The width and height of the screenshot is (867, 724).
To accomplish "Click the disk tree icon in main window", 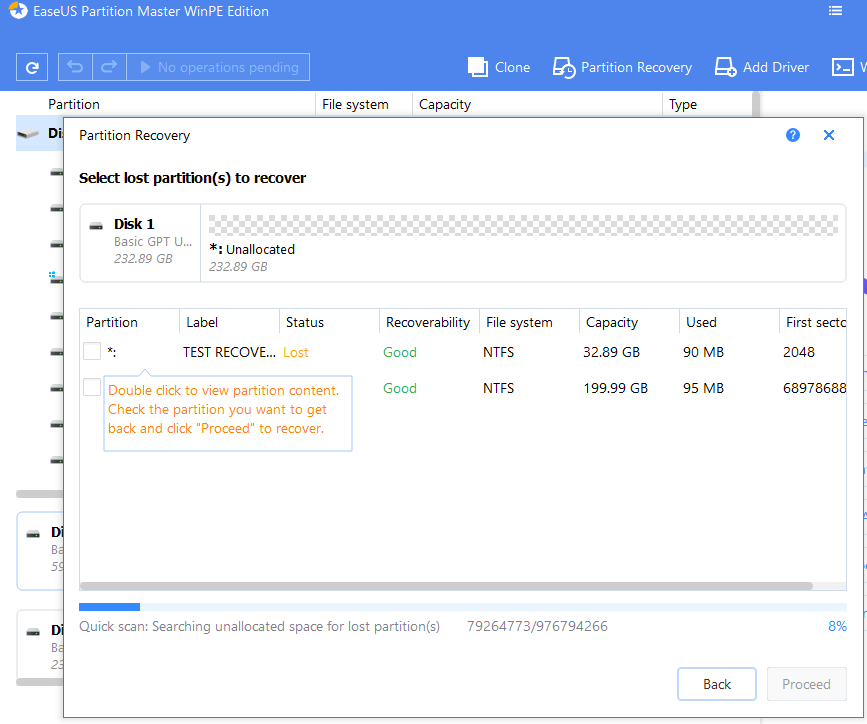I will (x=28, y=133).
